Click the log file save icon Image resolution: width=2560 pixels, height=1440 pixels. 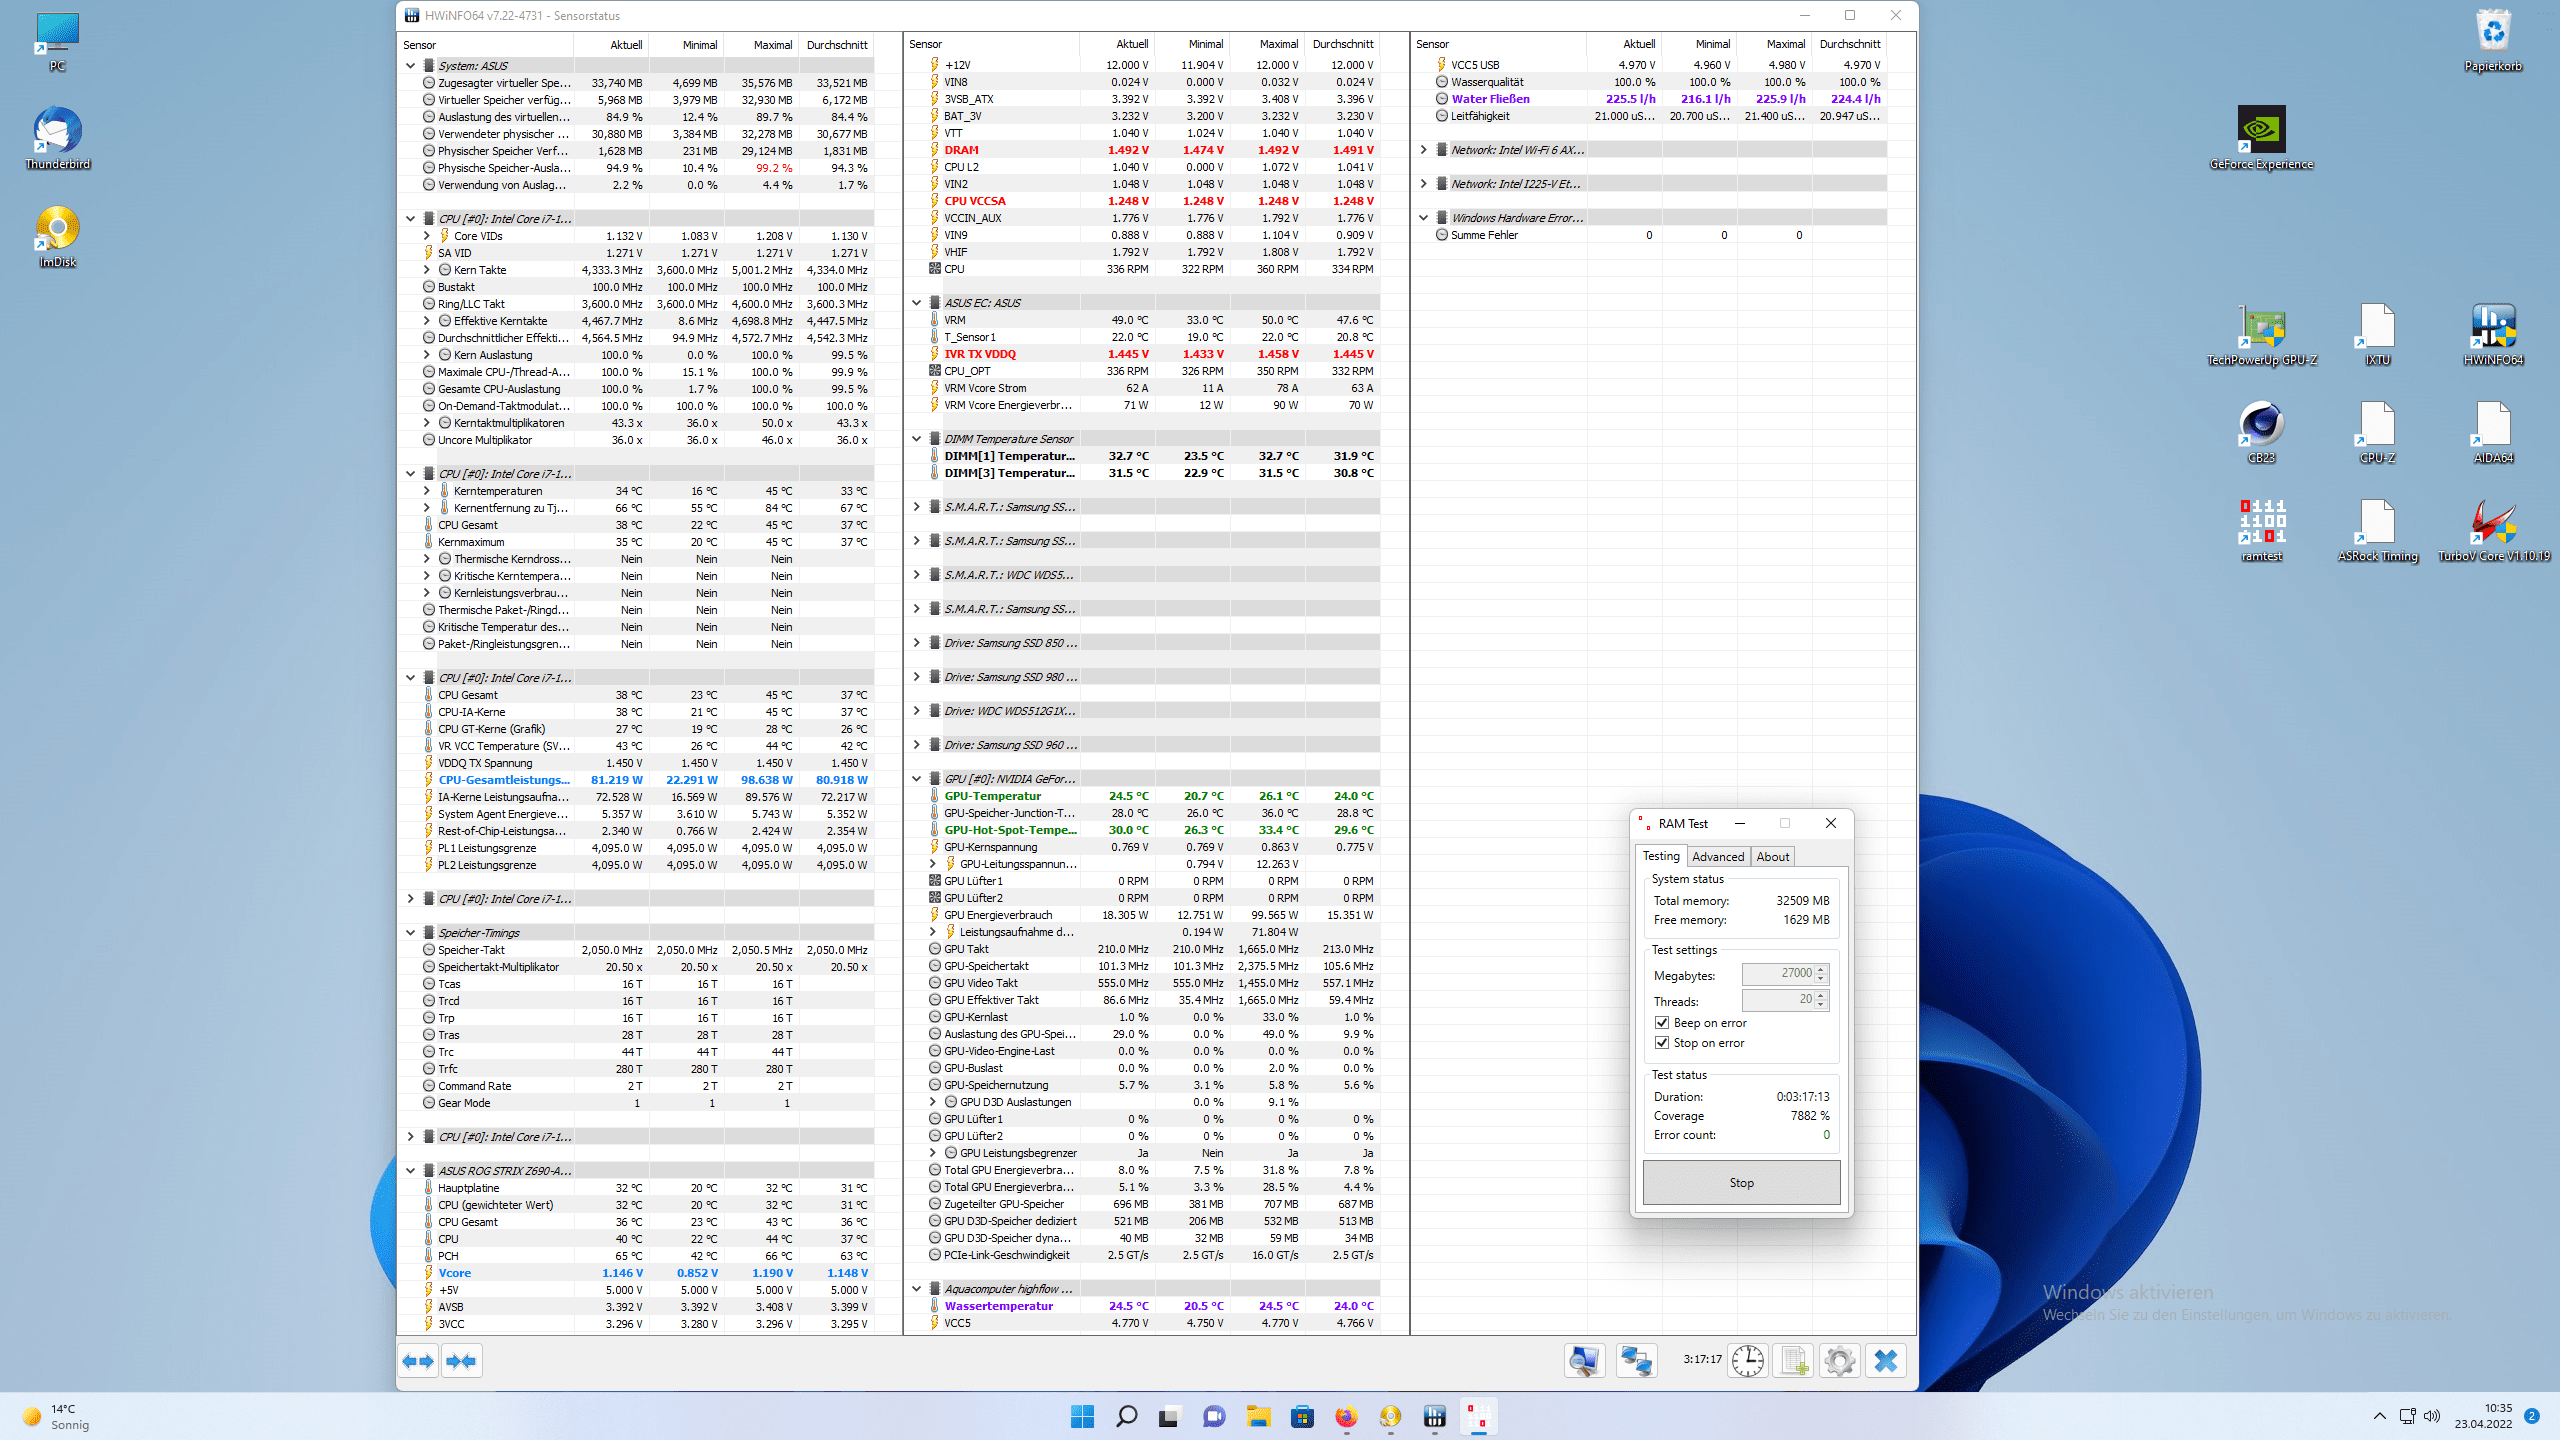(1794, 1360)
